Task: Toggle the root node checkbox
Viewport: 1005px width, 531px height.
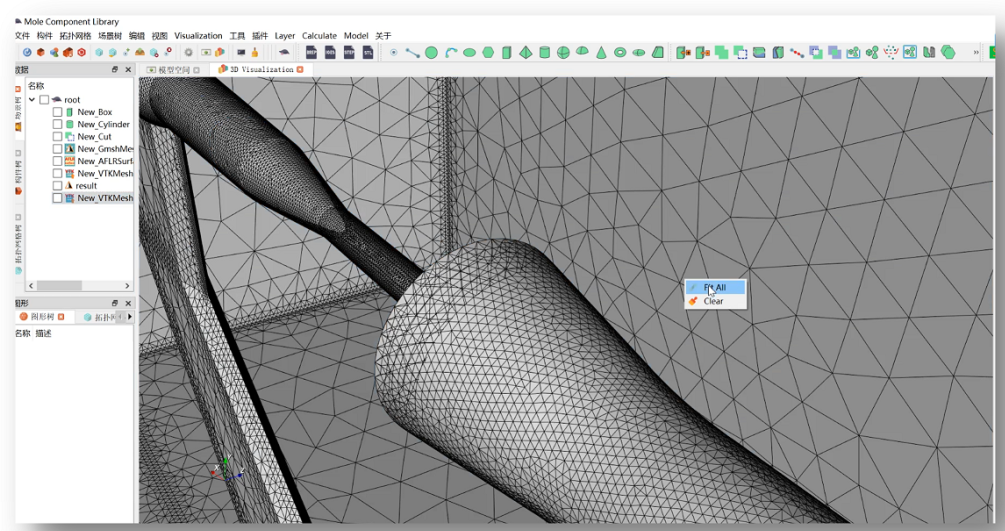Action: [x=44, y=99]
